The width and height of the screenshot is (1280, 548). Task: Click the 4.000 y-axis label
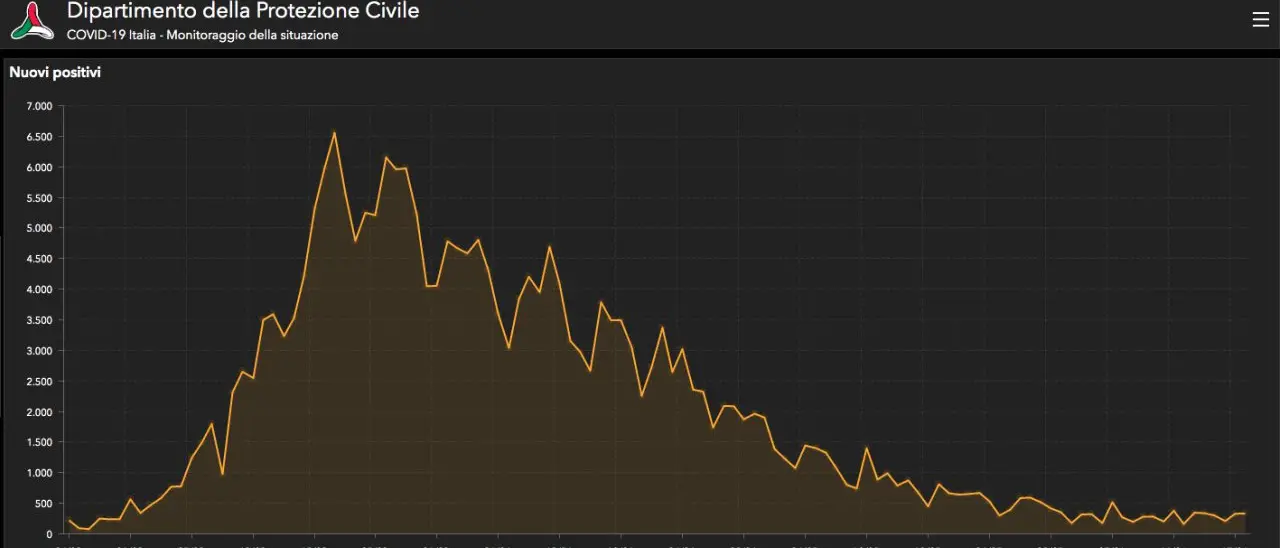39,290
